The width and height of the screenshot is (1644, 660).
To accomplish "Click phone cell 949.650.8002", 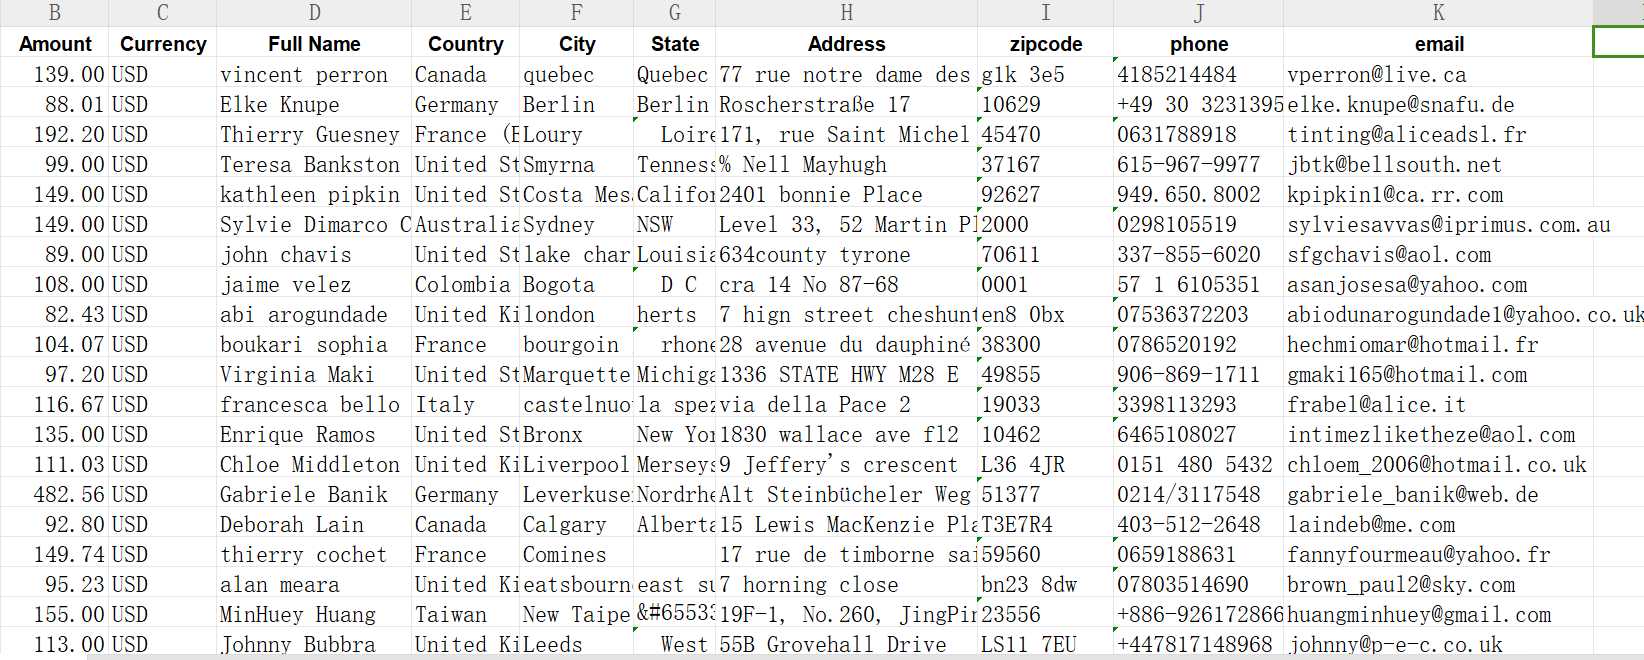I will [1198, 194].
